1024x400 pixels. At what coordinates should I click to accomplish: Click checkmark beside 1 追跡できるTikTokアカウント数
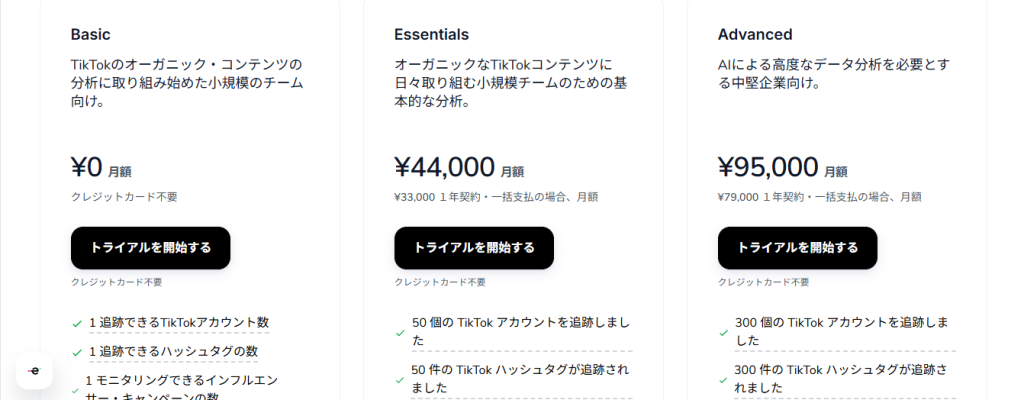pos(77,324)
